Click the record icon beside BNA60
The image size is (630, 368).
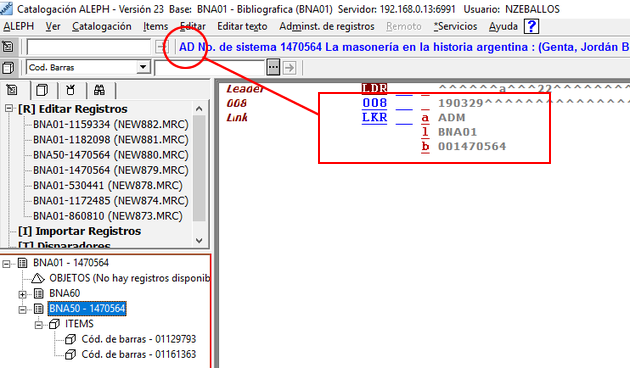[x=39, y=294]
